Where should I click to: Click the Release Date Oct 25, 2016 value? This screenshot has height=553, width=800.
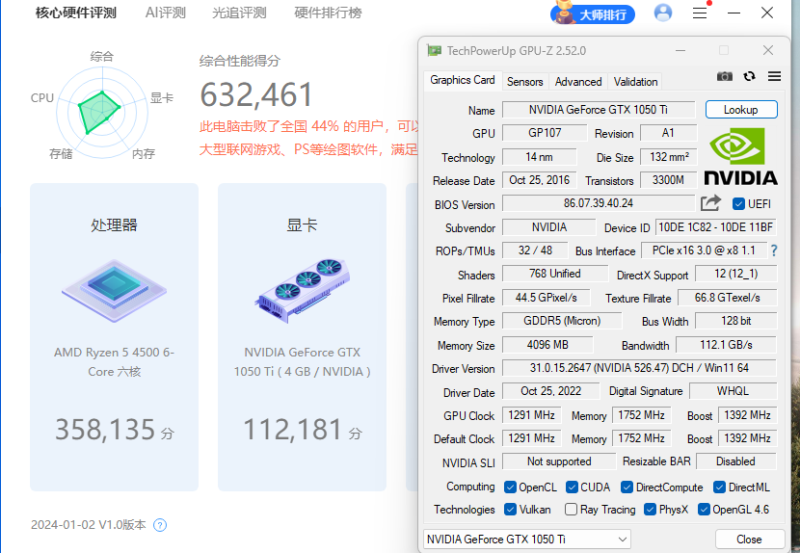pos(539,180)
